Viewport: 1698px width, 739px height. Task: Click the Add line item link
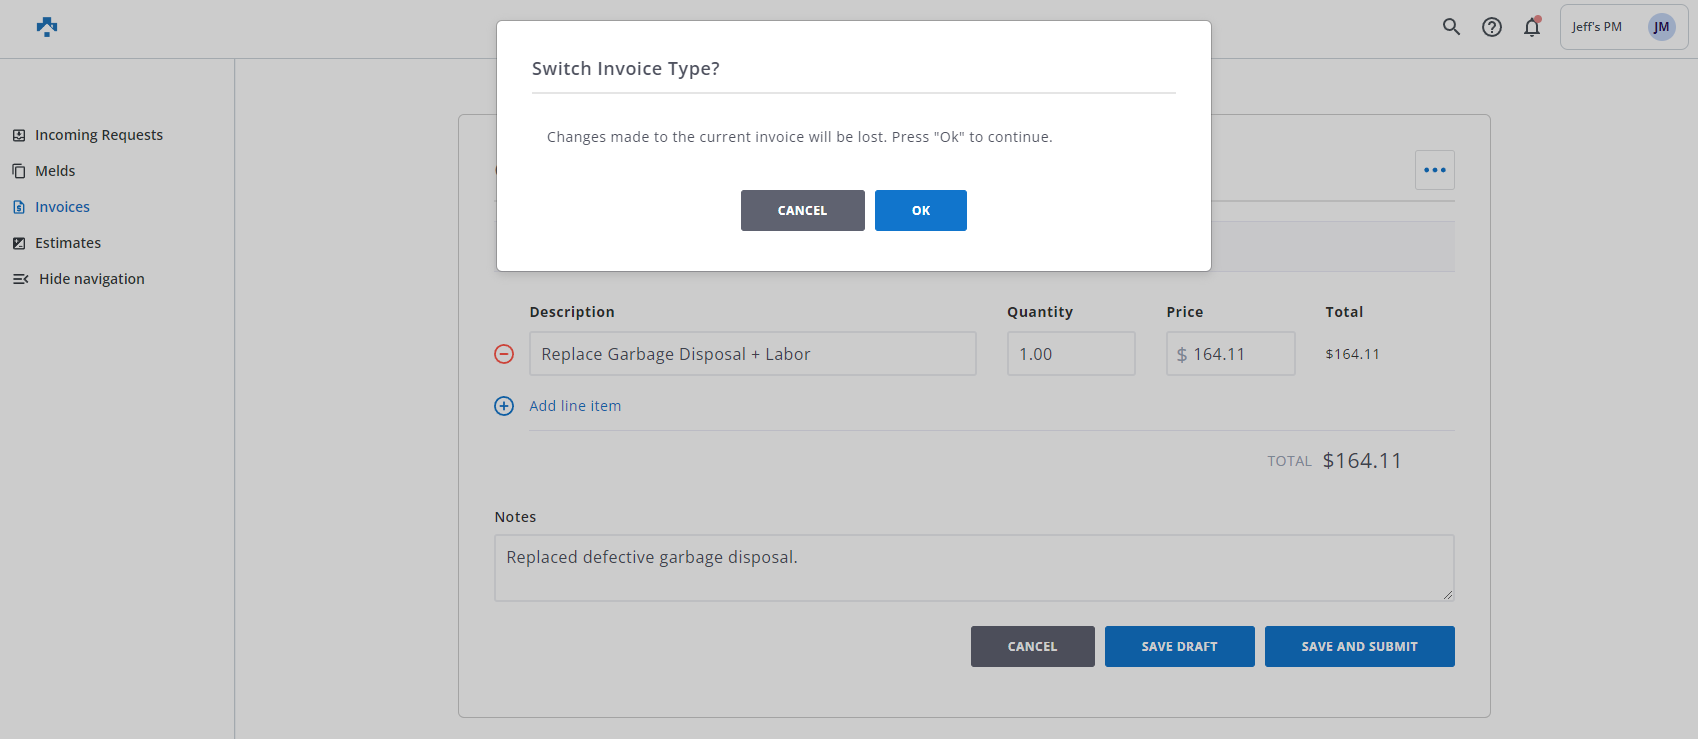point(575,406)
